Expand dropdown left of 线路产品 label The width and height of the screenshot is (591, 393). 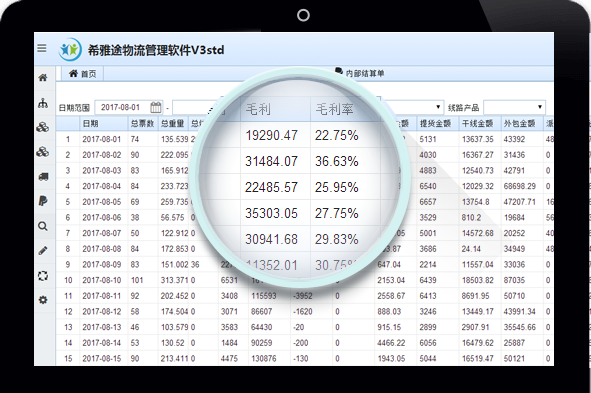[412, 107]
